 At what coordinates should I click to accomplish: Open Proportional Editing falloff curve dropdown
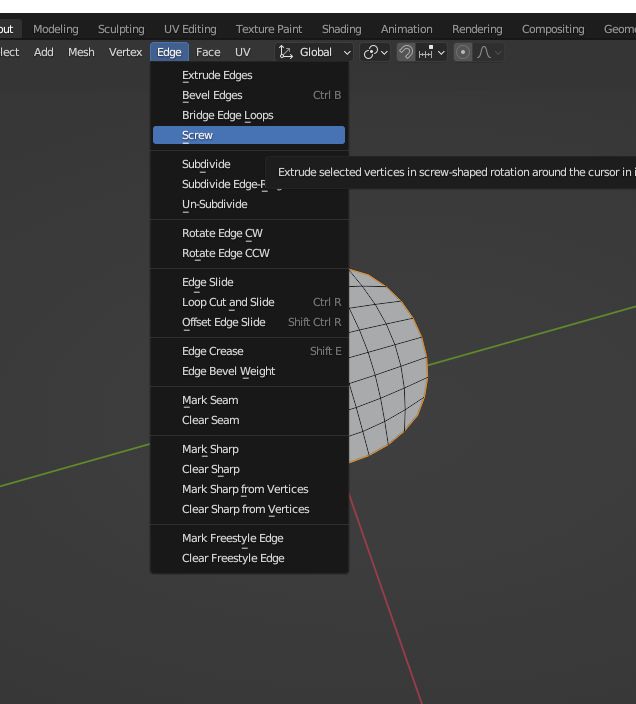click(x=488, y=53)
